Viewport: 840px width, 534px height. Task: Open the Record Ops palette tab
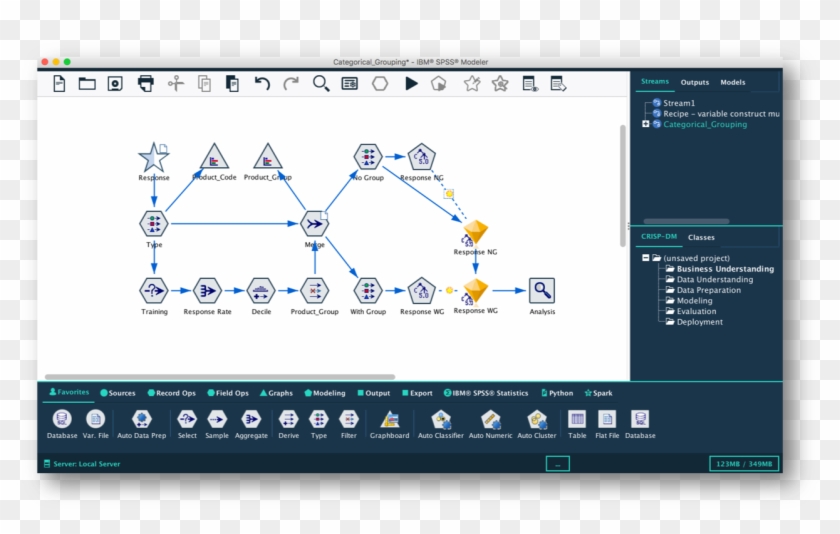tap(171, 393)
